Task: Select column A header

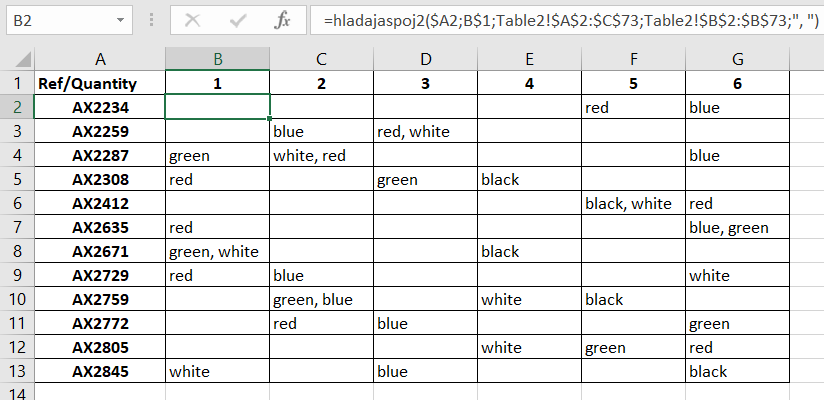Action: [x=99, y=58]
